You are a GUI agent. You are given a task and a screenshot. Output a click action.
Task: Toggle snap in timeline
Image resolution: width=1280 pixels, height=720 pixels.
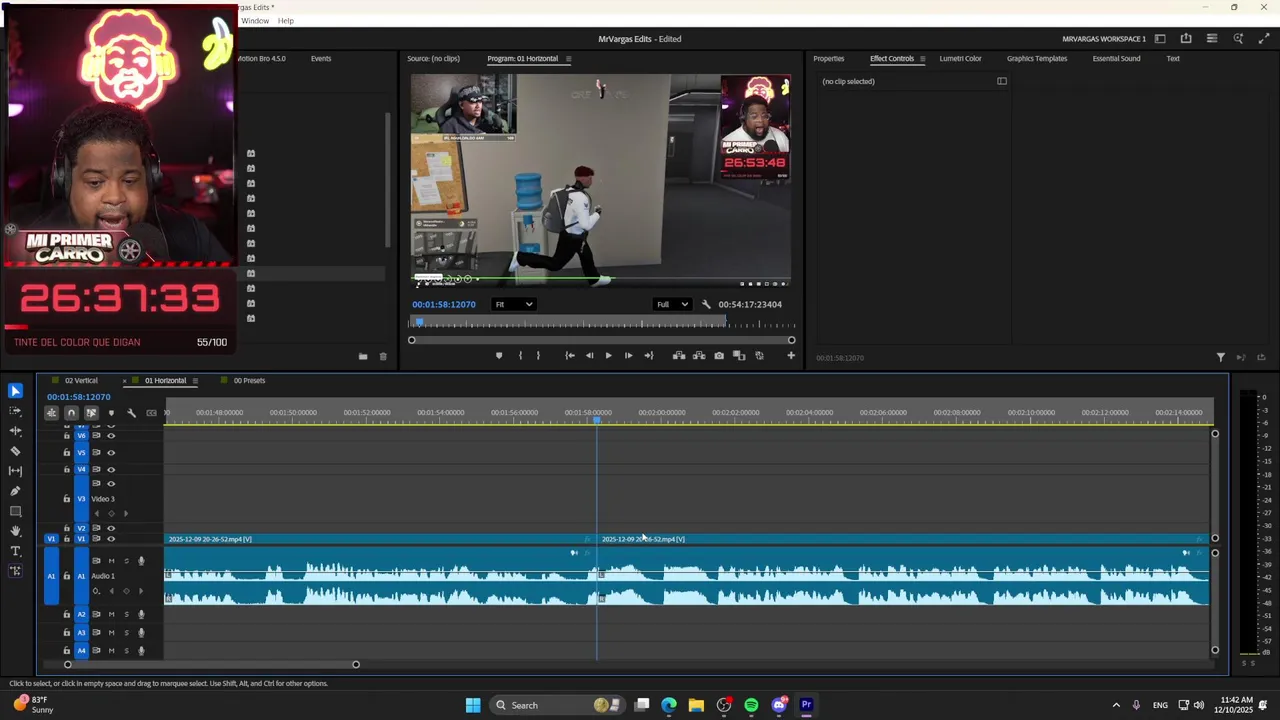pyautogui.click(x=71, y=413)
